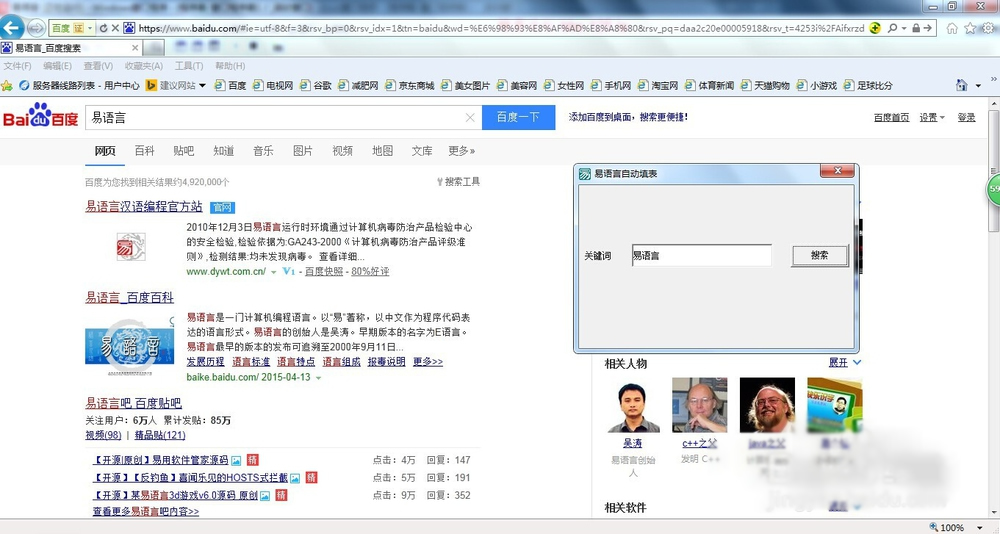The image size is (1000, 534).
Task: Open the 编辑(E) menu
Action: point(57,66)
